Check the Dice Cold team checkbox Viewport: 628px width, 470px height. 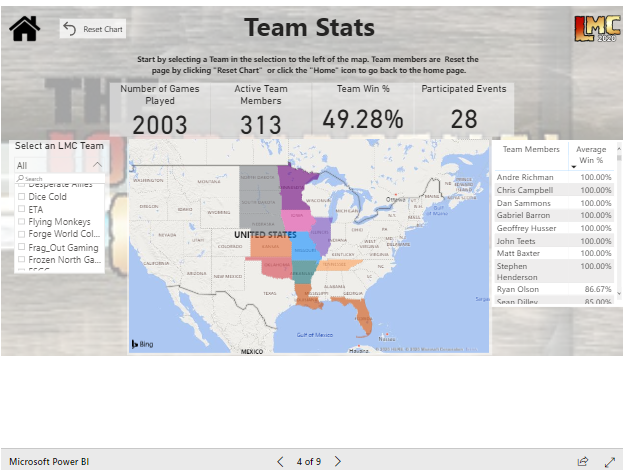[x=21, y=197]
